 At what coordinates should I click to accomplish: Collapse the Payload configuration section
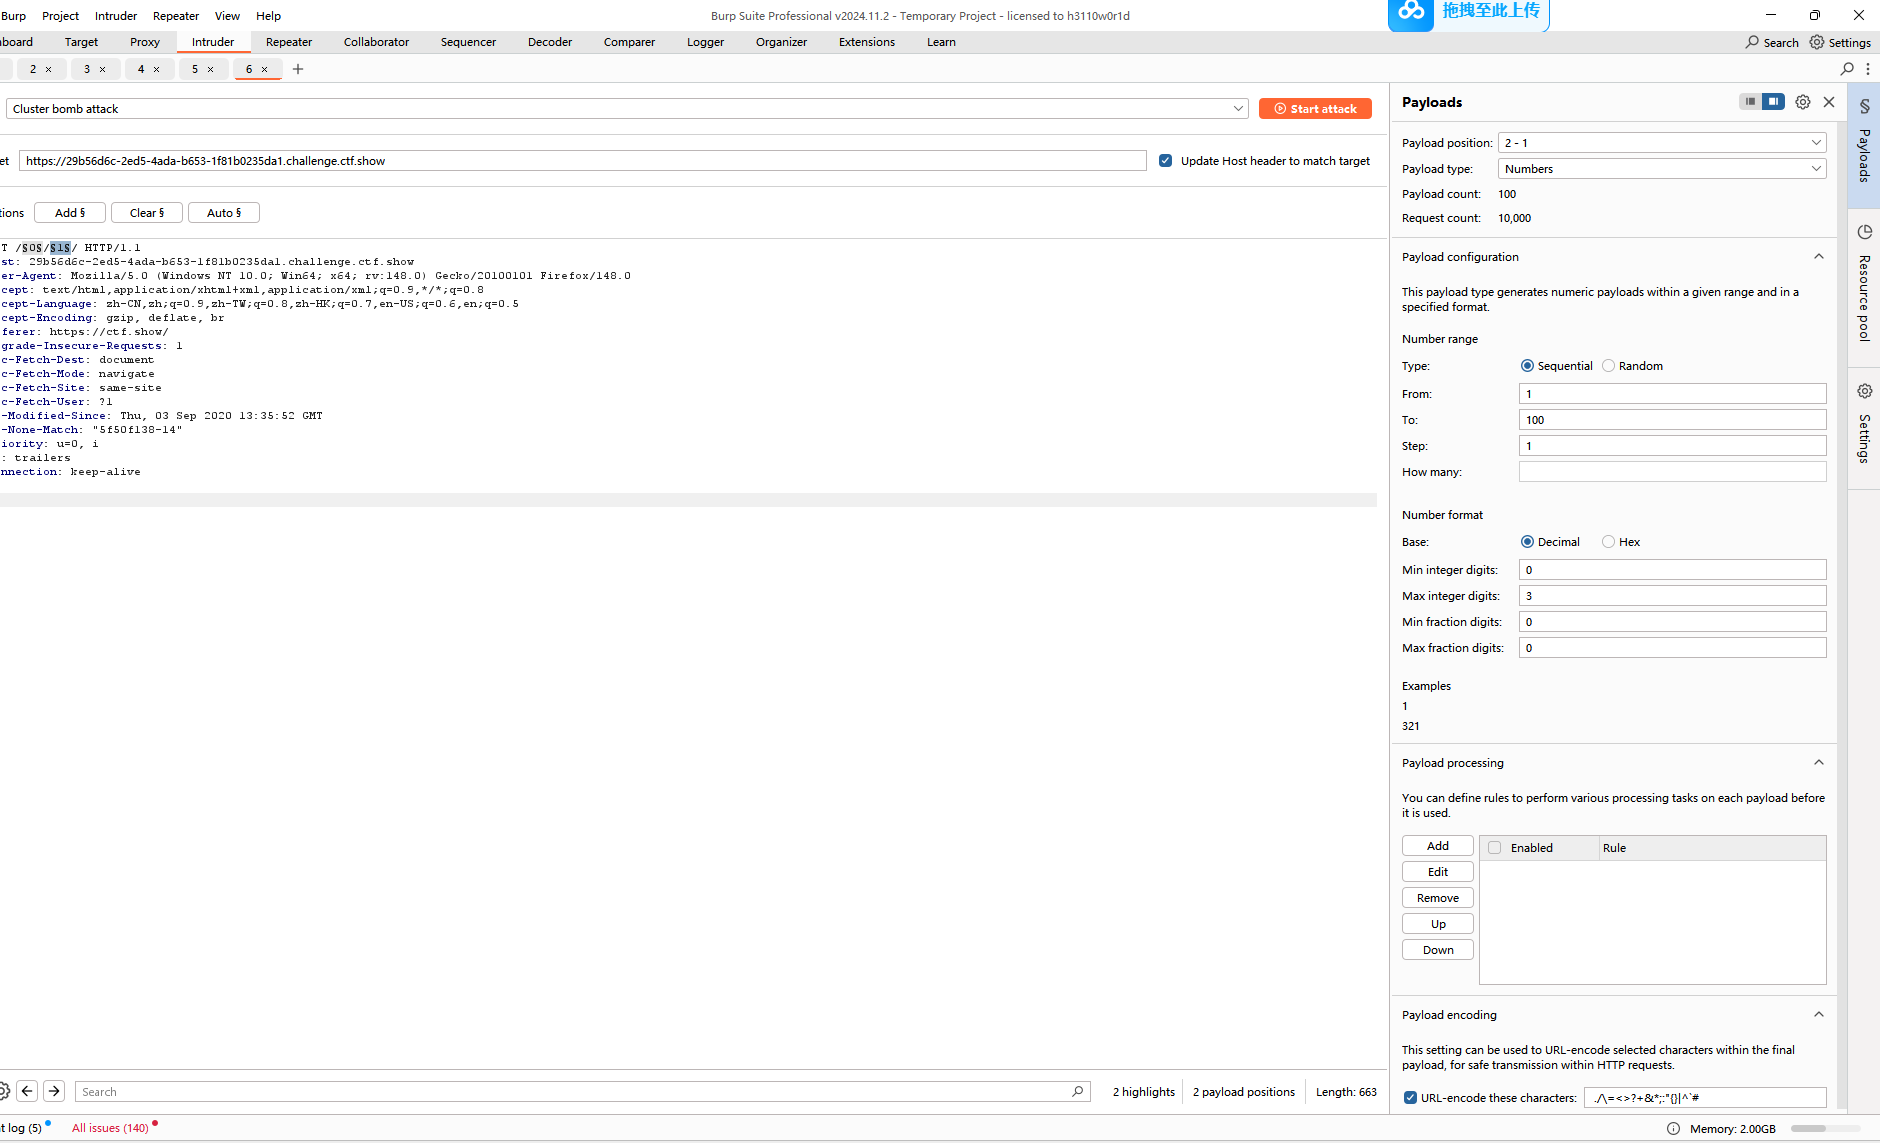pyautogui.click(x=1819, y=257)
